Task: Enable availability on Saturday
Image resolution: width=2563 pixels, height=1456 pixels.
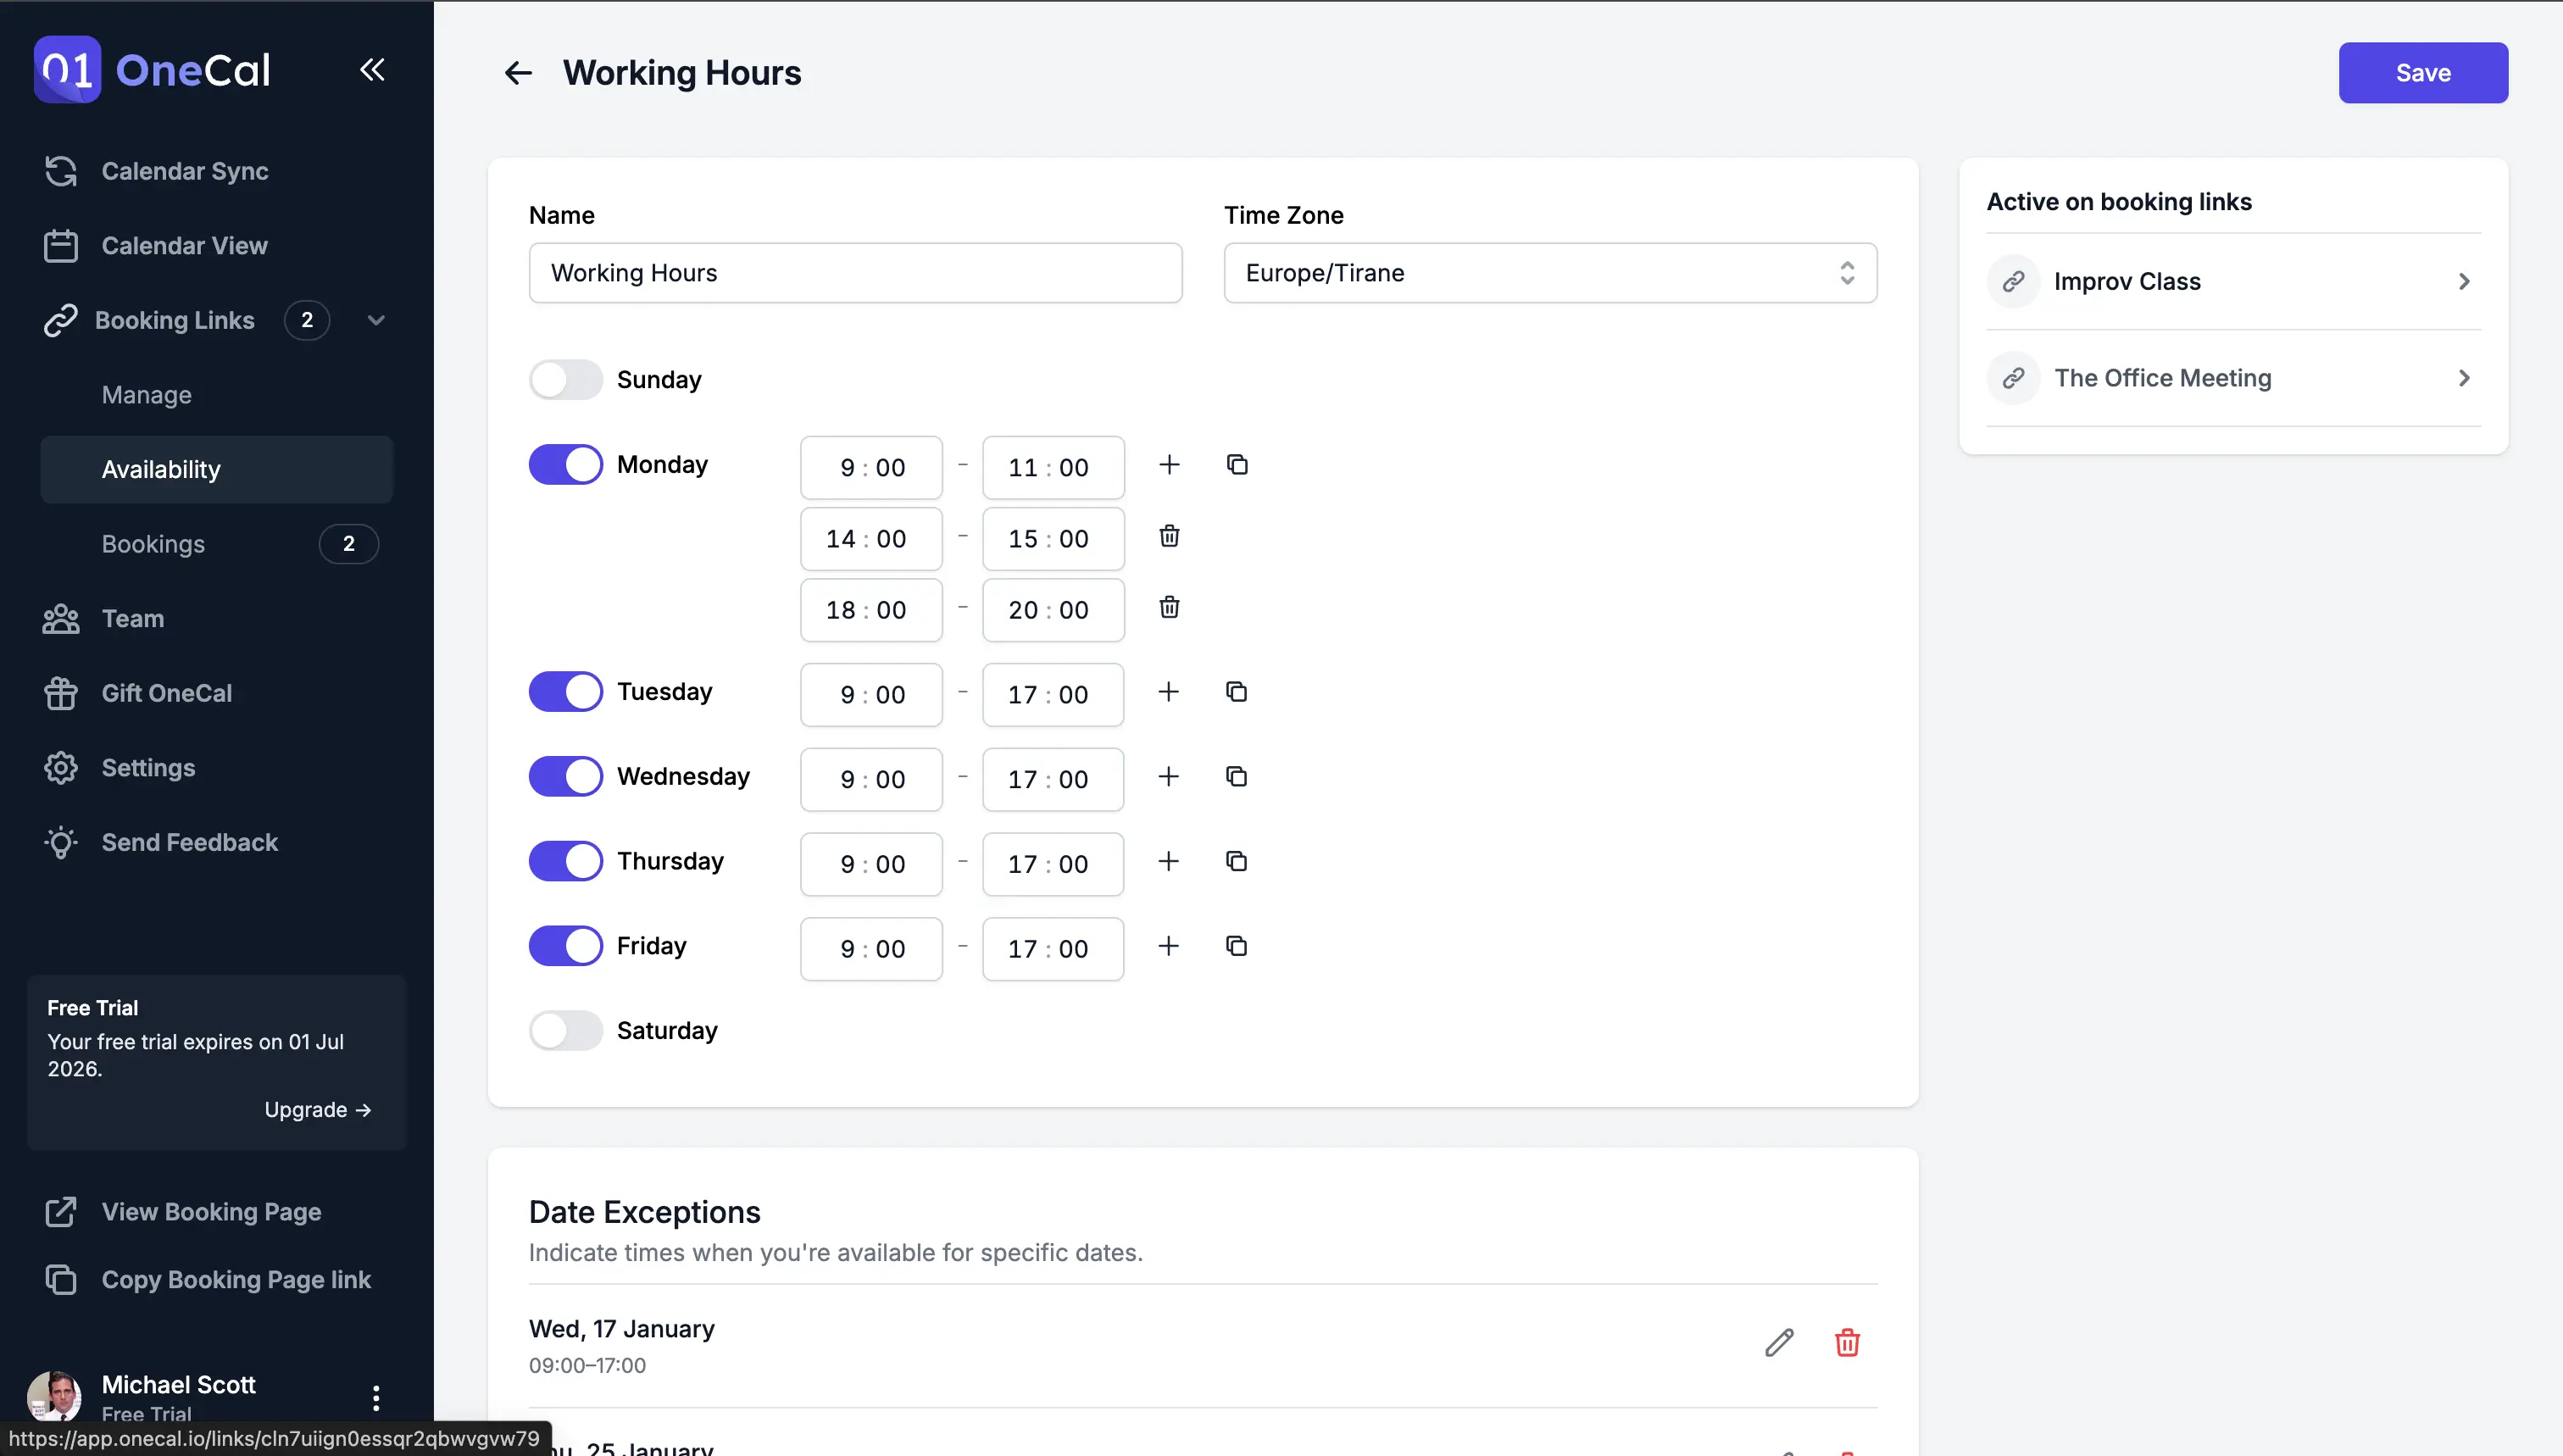Action: coord(565,1030)
